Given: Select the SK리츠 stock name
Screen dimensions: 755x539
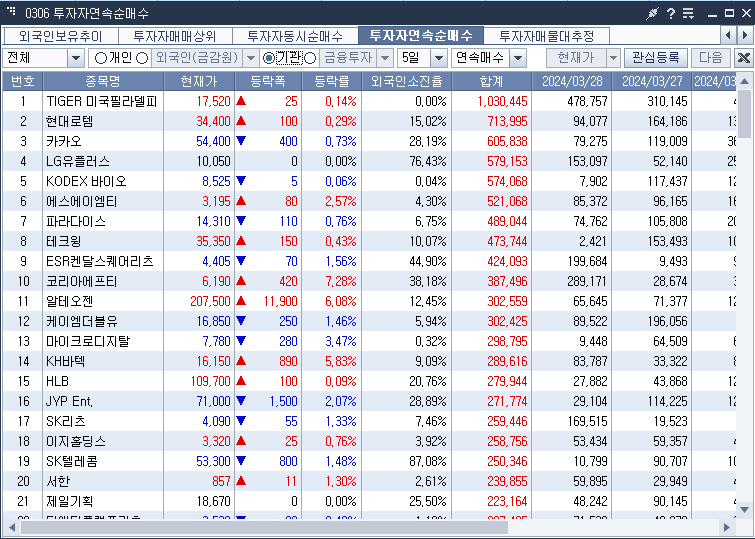Looking at the screenshot, I should click(65, 421).
